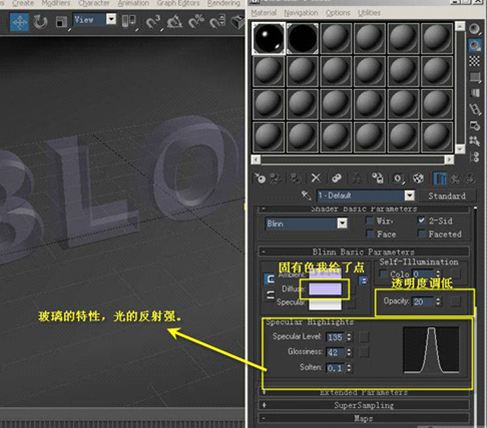The width and height of the screenshot is (487, 428).
Task: Click Show Map in Viewport cube icon
Action: click(x=419, y=178)
